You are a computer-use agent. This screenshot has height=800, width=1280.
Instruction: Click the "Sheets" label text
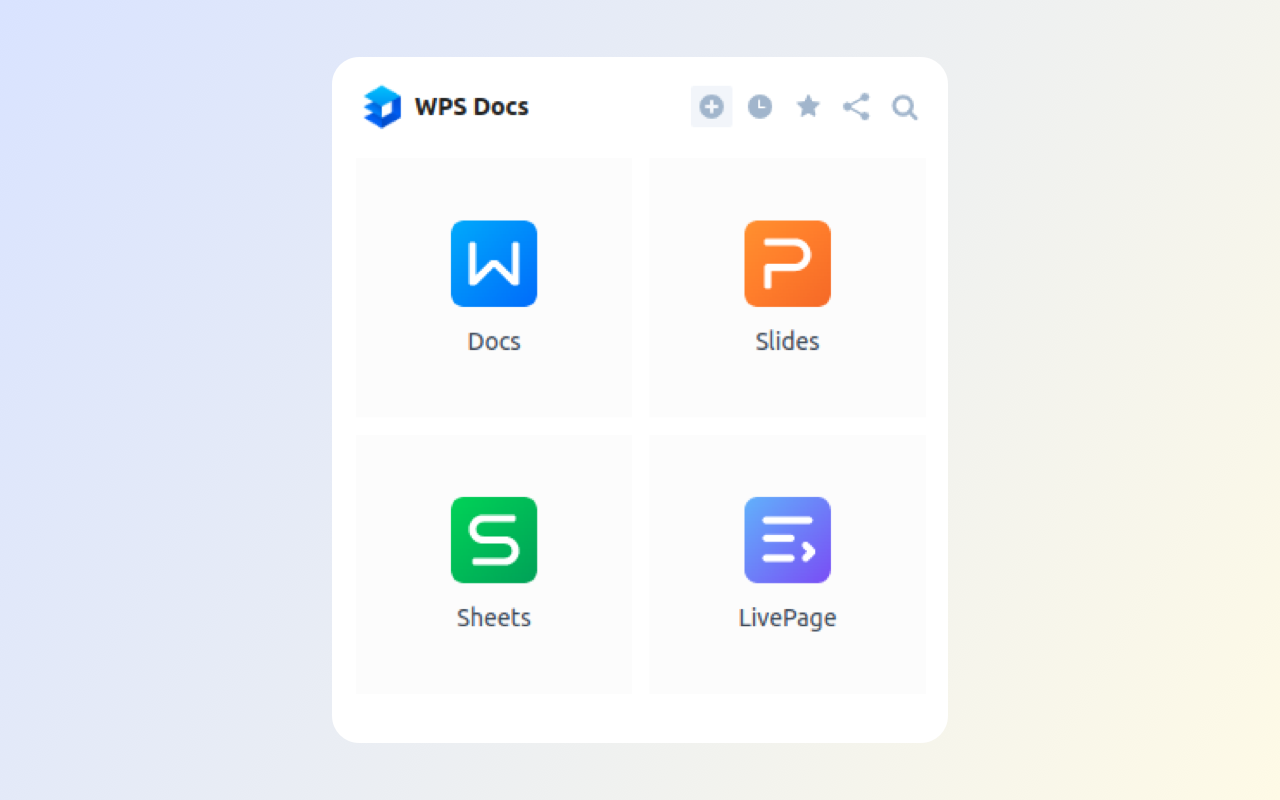click(x=494, y=617)
